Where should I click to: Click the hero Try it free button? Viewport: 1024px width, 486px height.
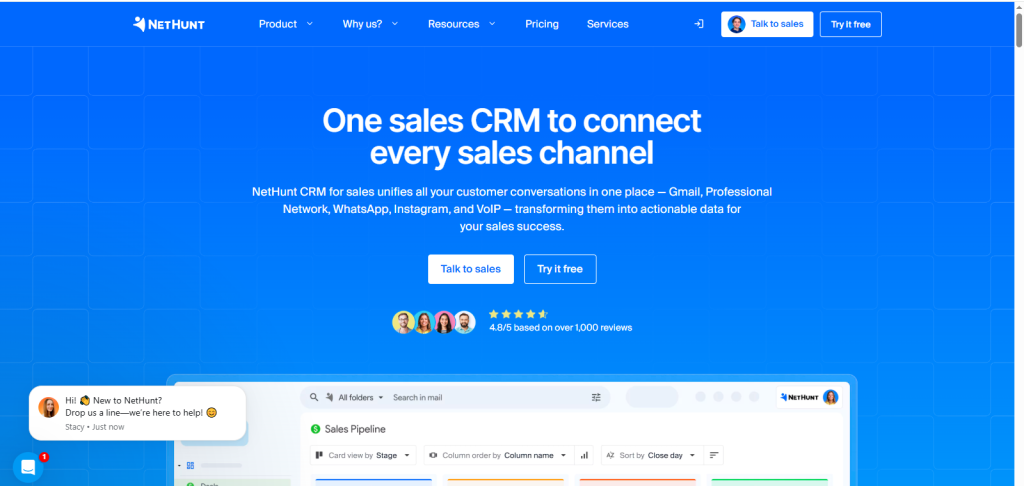click(x=560, y=269)
